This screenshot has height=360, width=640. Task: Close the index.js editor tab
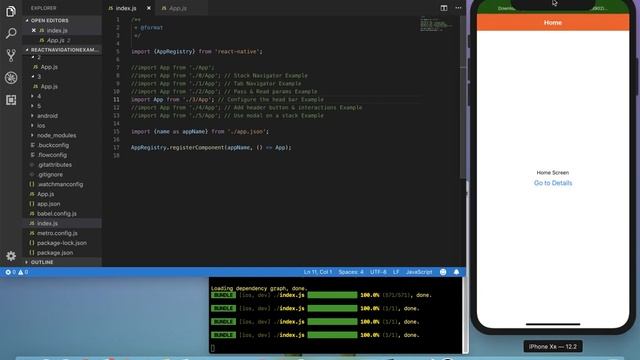click(x=149, y=8)
